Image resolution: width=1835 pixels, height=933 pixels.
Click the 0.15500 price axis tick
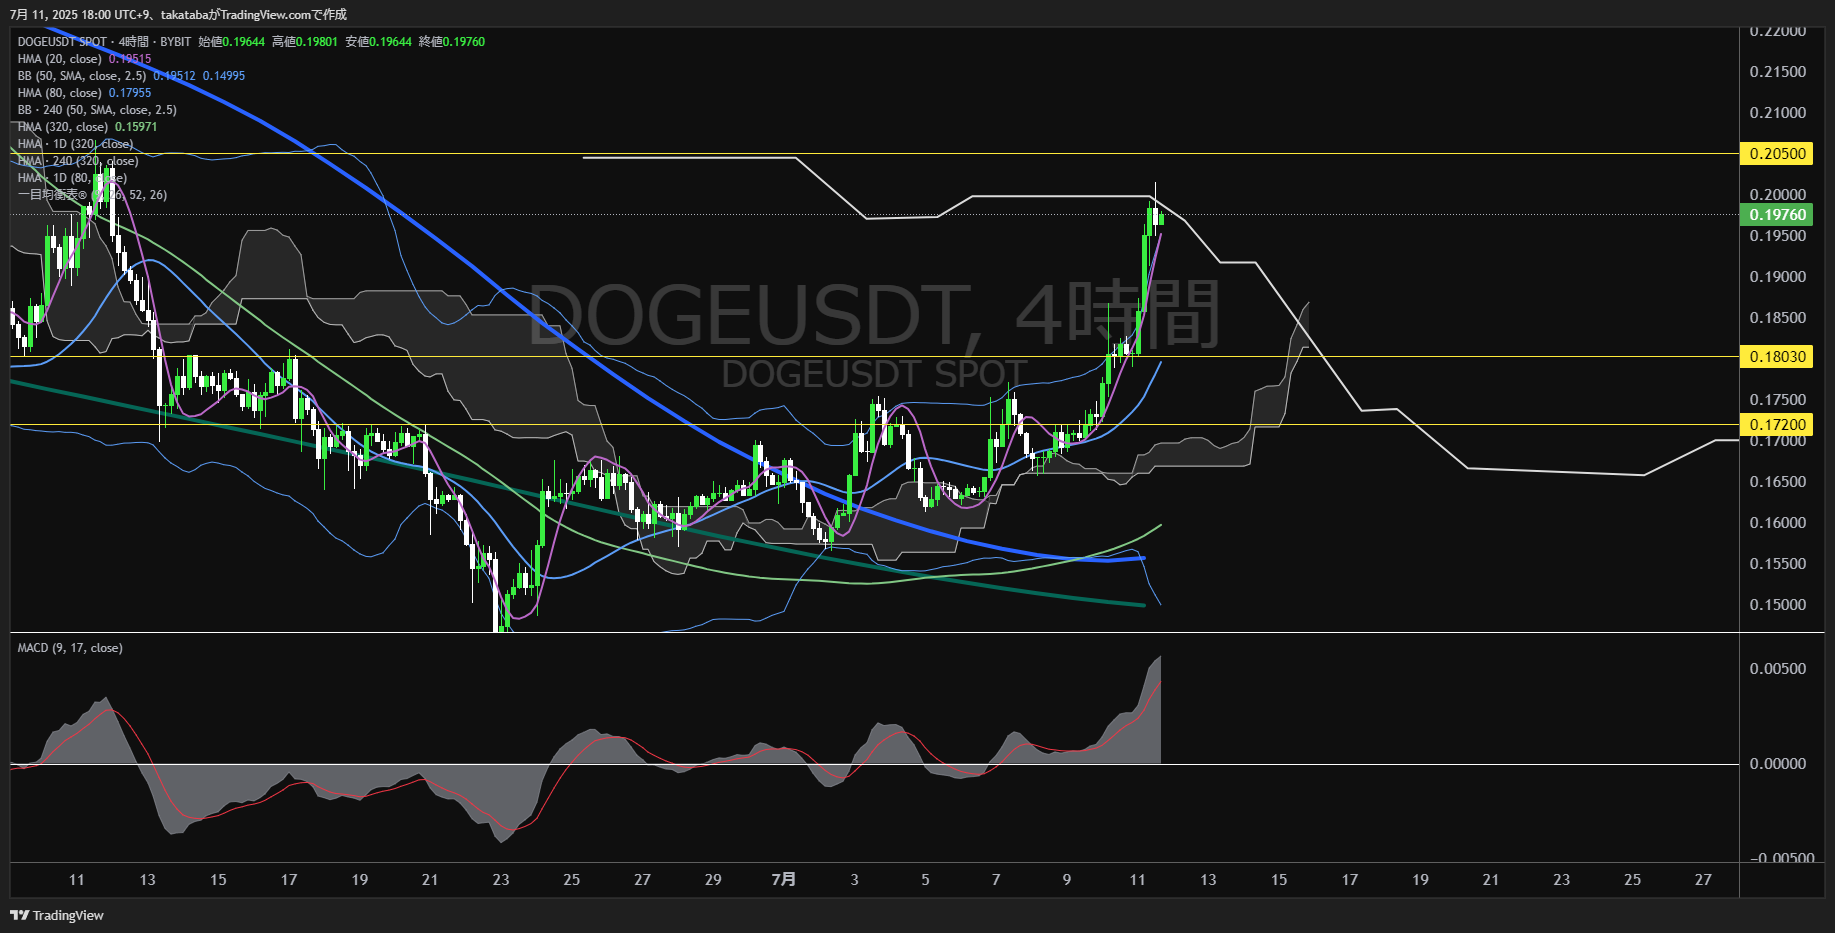click(1778, 564)
